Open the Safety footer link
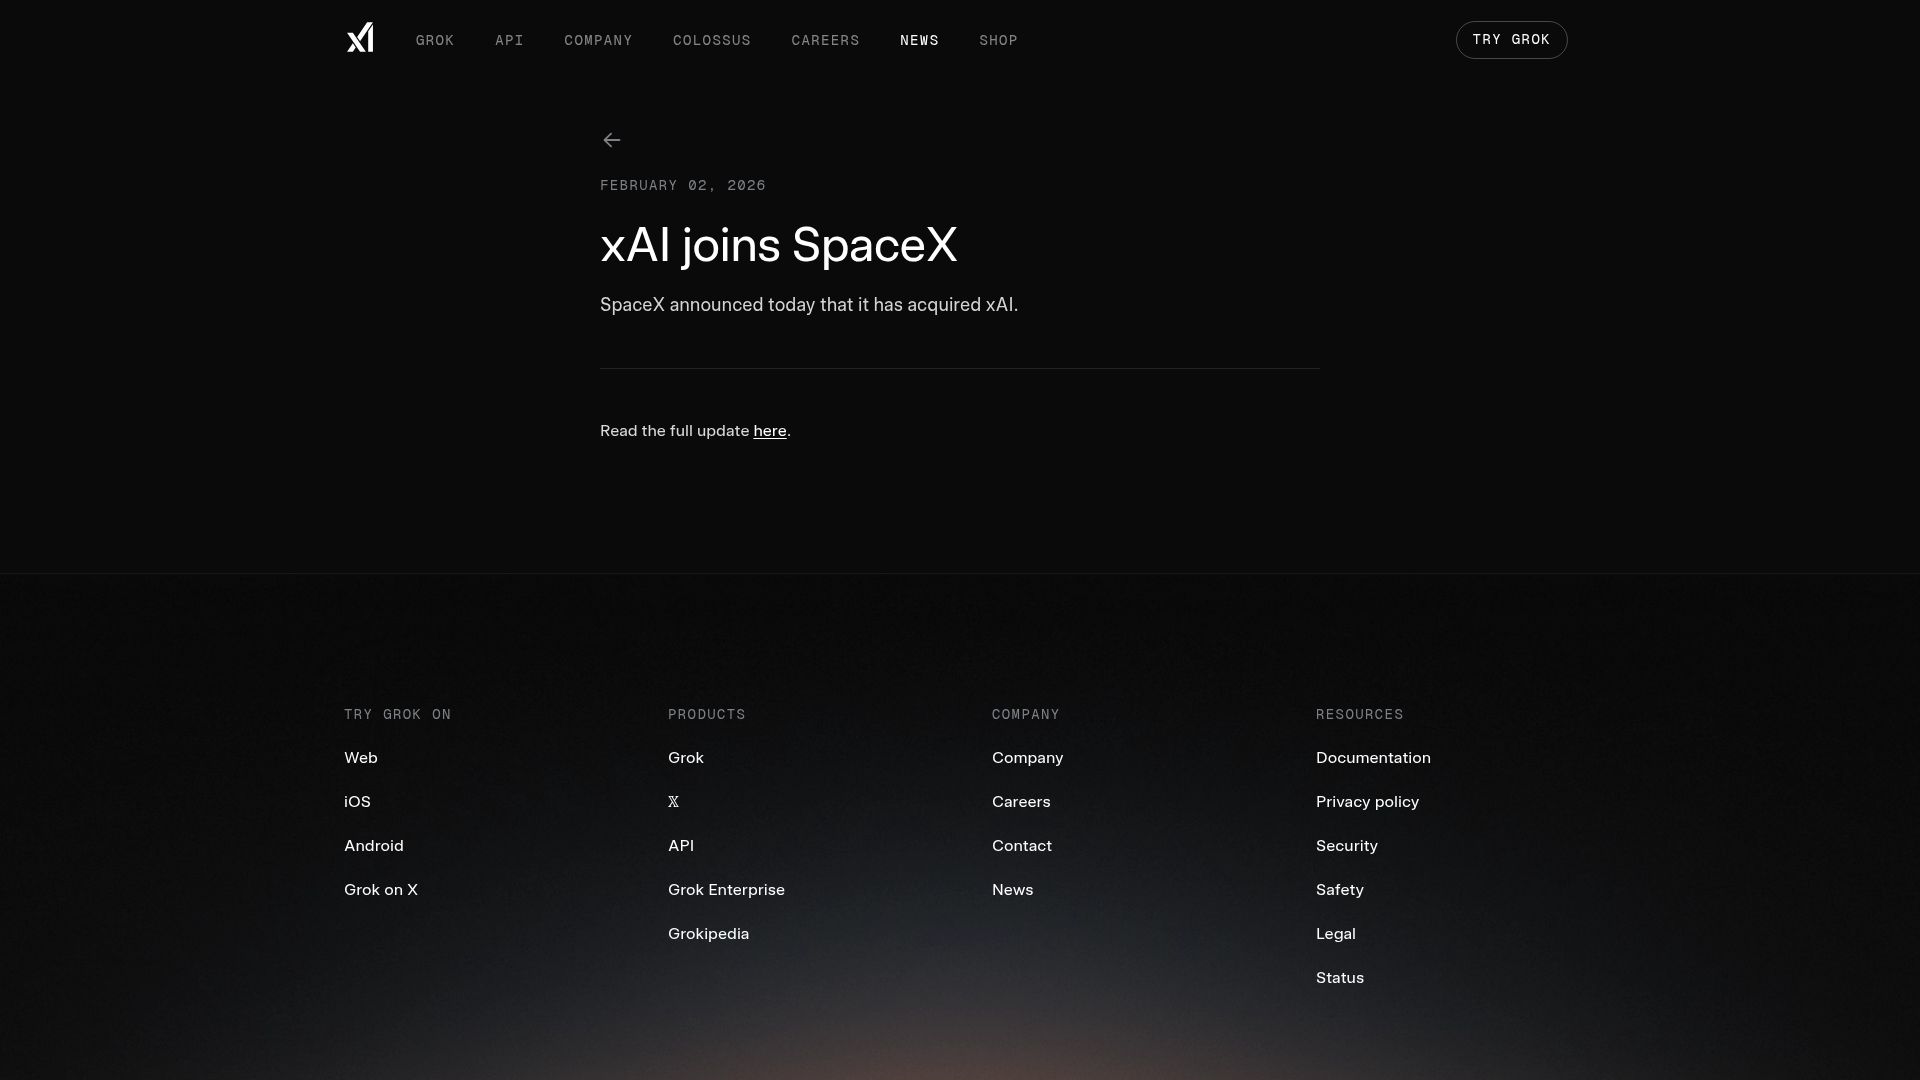The width and height of the screenshot is (1920, 1080). tap(1340, 890)
